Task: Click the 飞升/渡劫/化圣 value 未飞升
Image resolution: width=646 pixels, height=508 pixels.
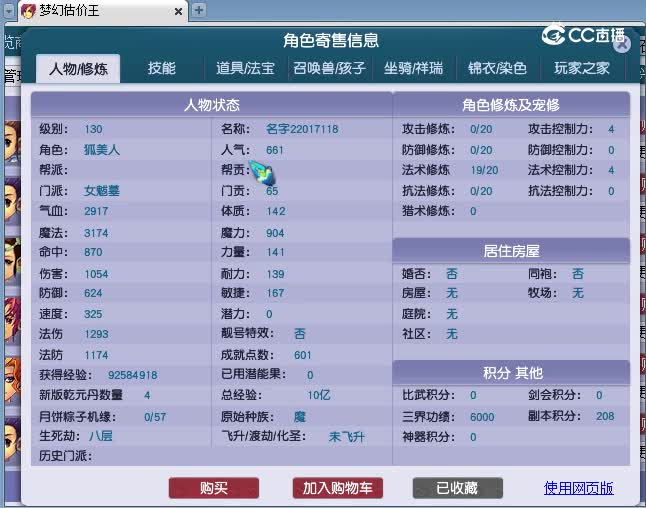Action: coord(346,437)
